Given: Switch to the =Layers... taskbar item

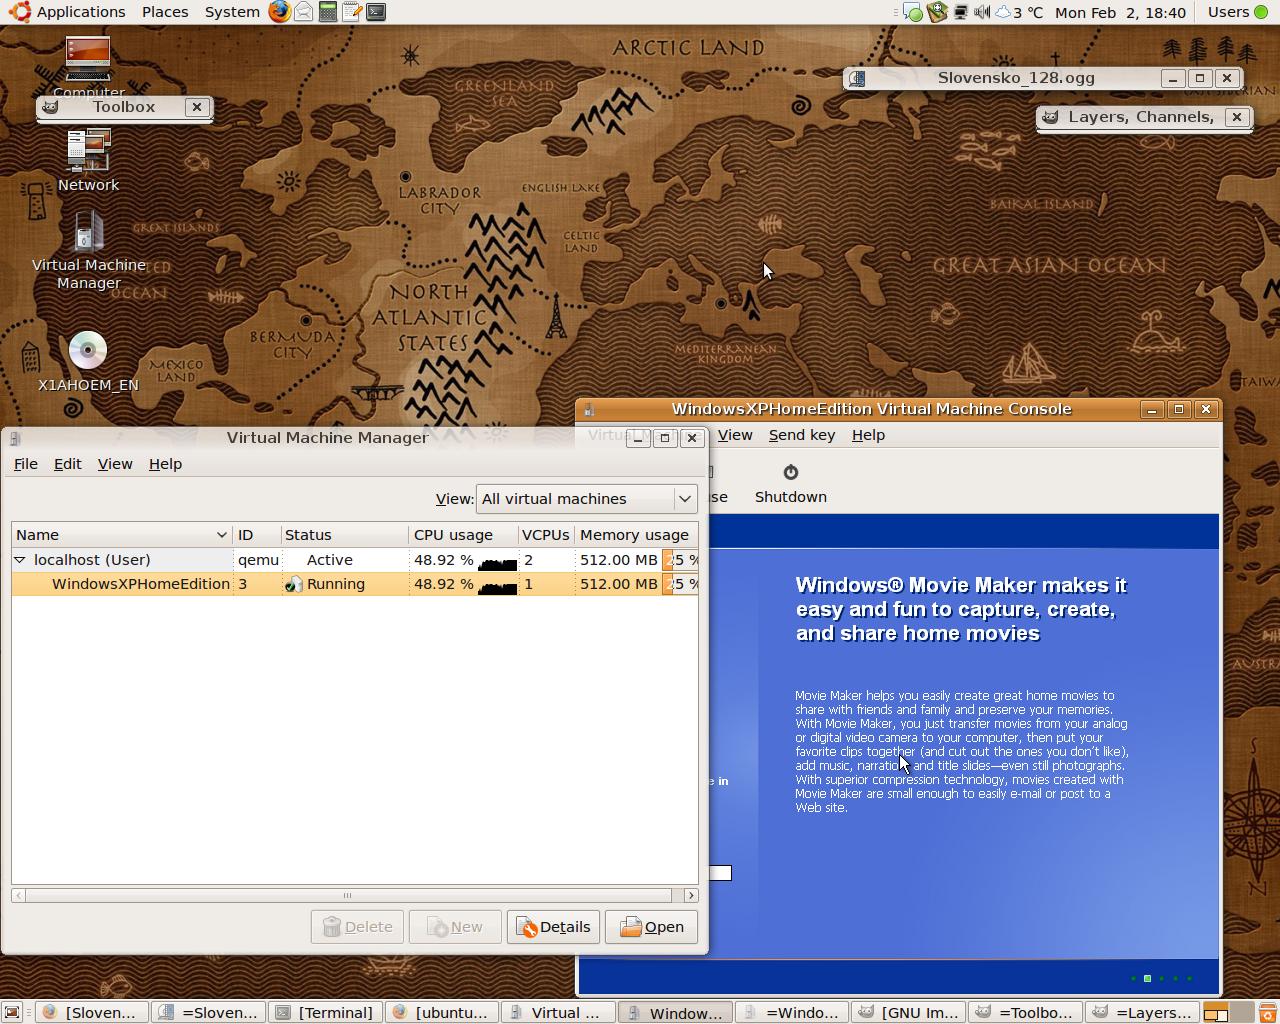Looking at the screenshot, I should click(1142, 1013).
